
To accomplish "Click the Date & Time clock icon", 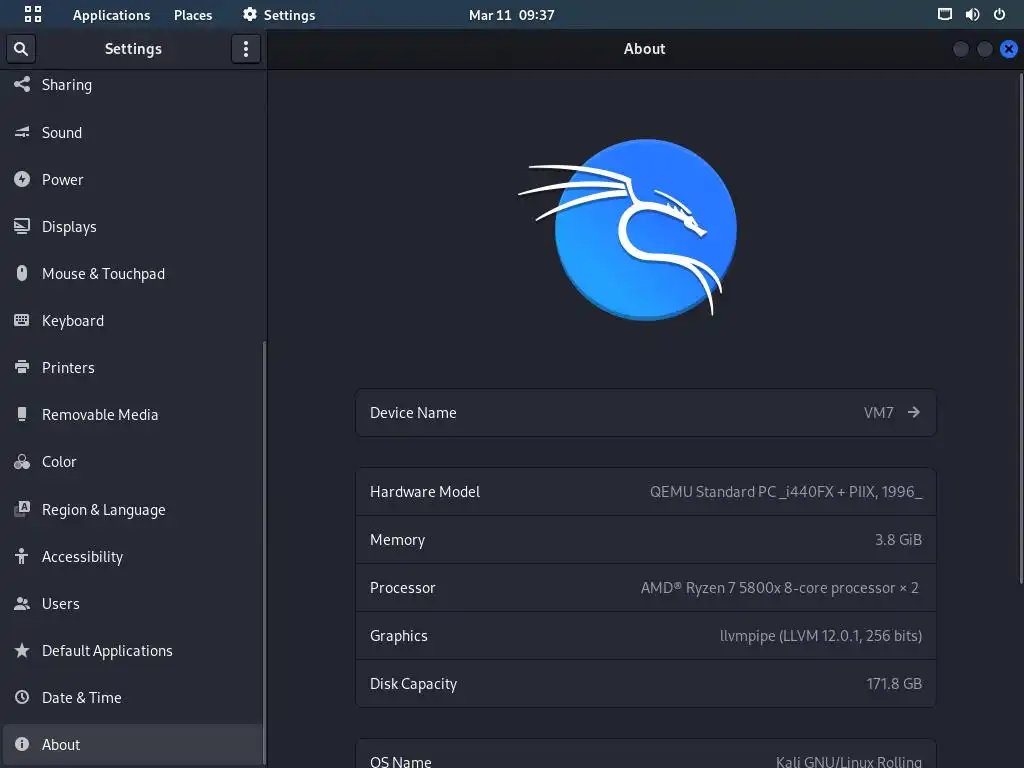I will coord(22,697).
